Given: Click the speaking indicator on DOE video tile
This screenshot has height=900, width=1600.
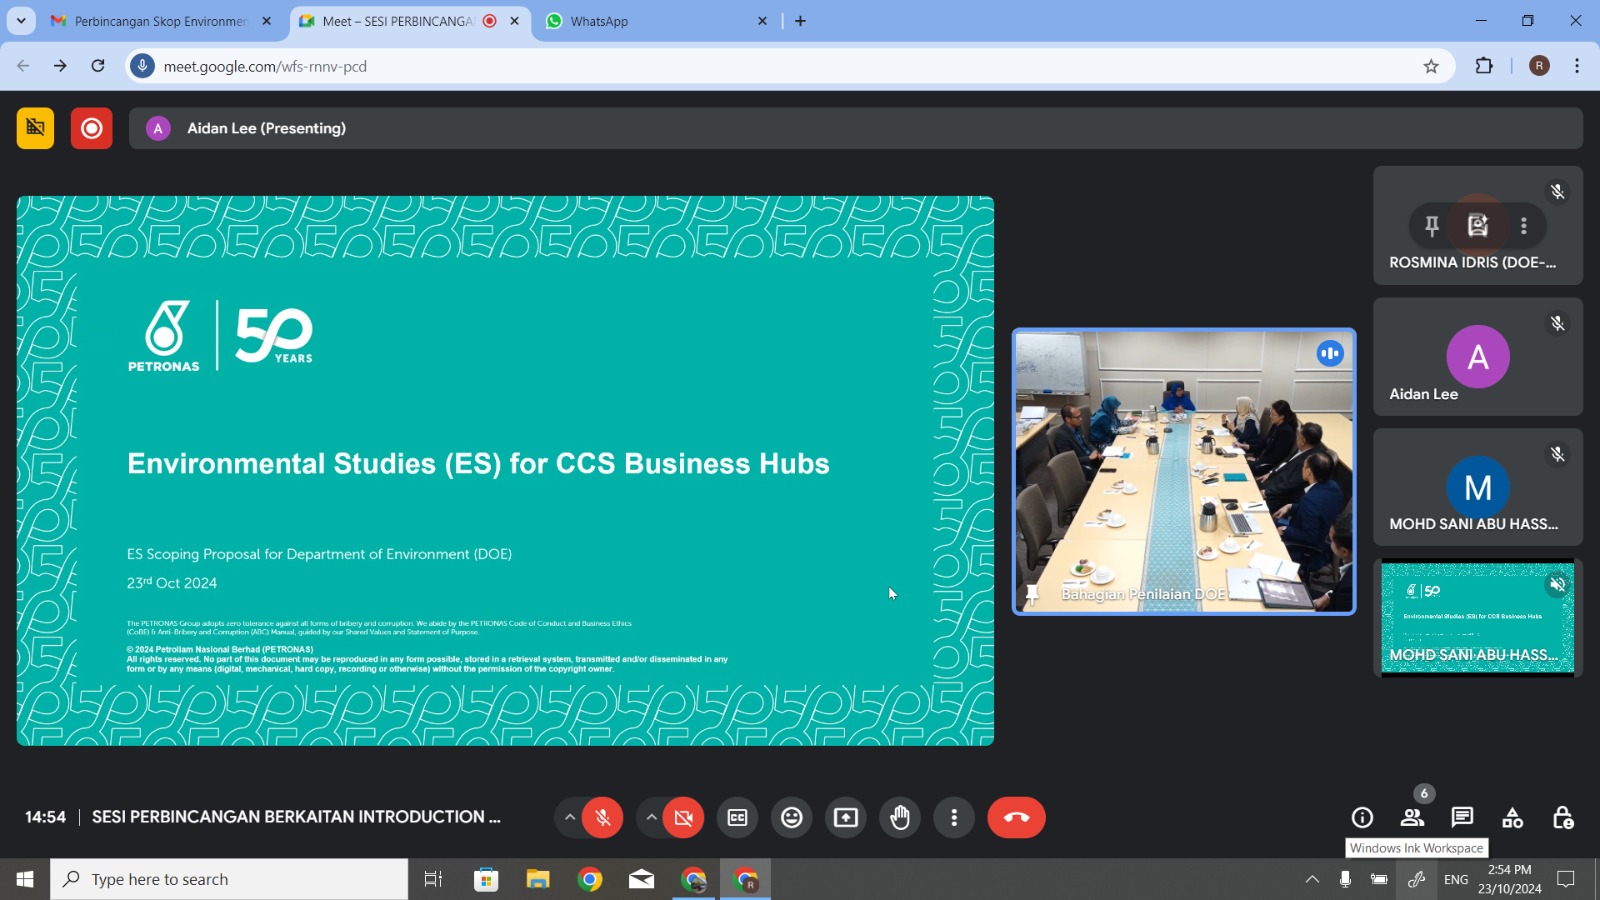Looking at the screenshot, I should coord(1330,353).
